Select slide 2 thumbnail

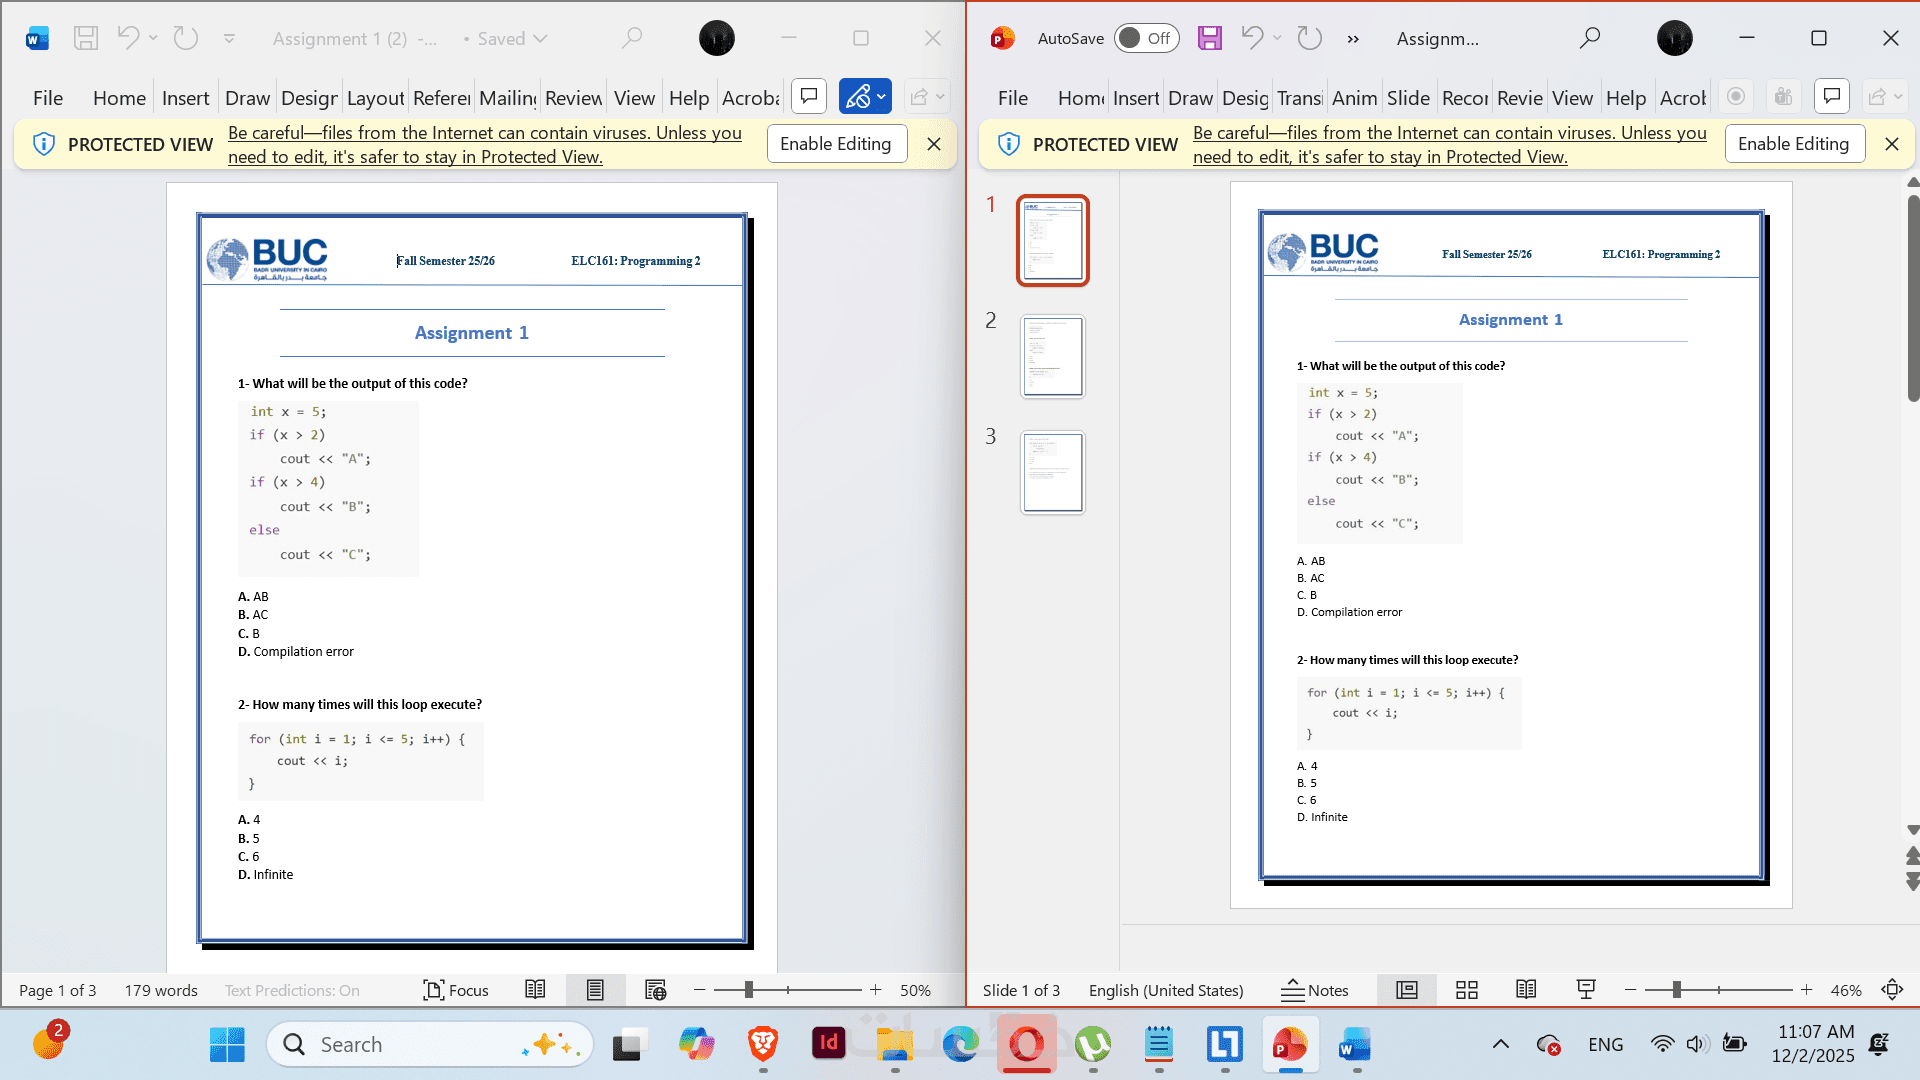click(x=1052, y=357)
